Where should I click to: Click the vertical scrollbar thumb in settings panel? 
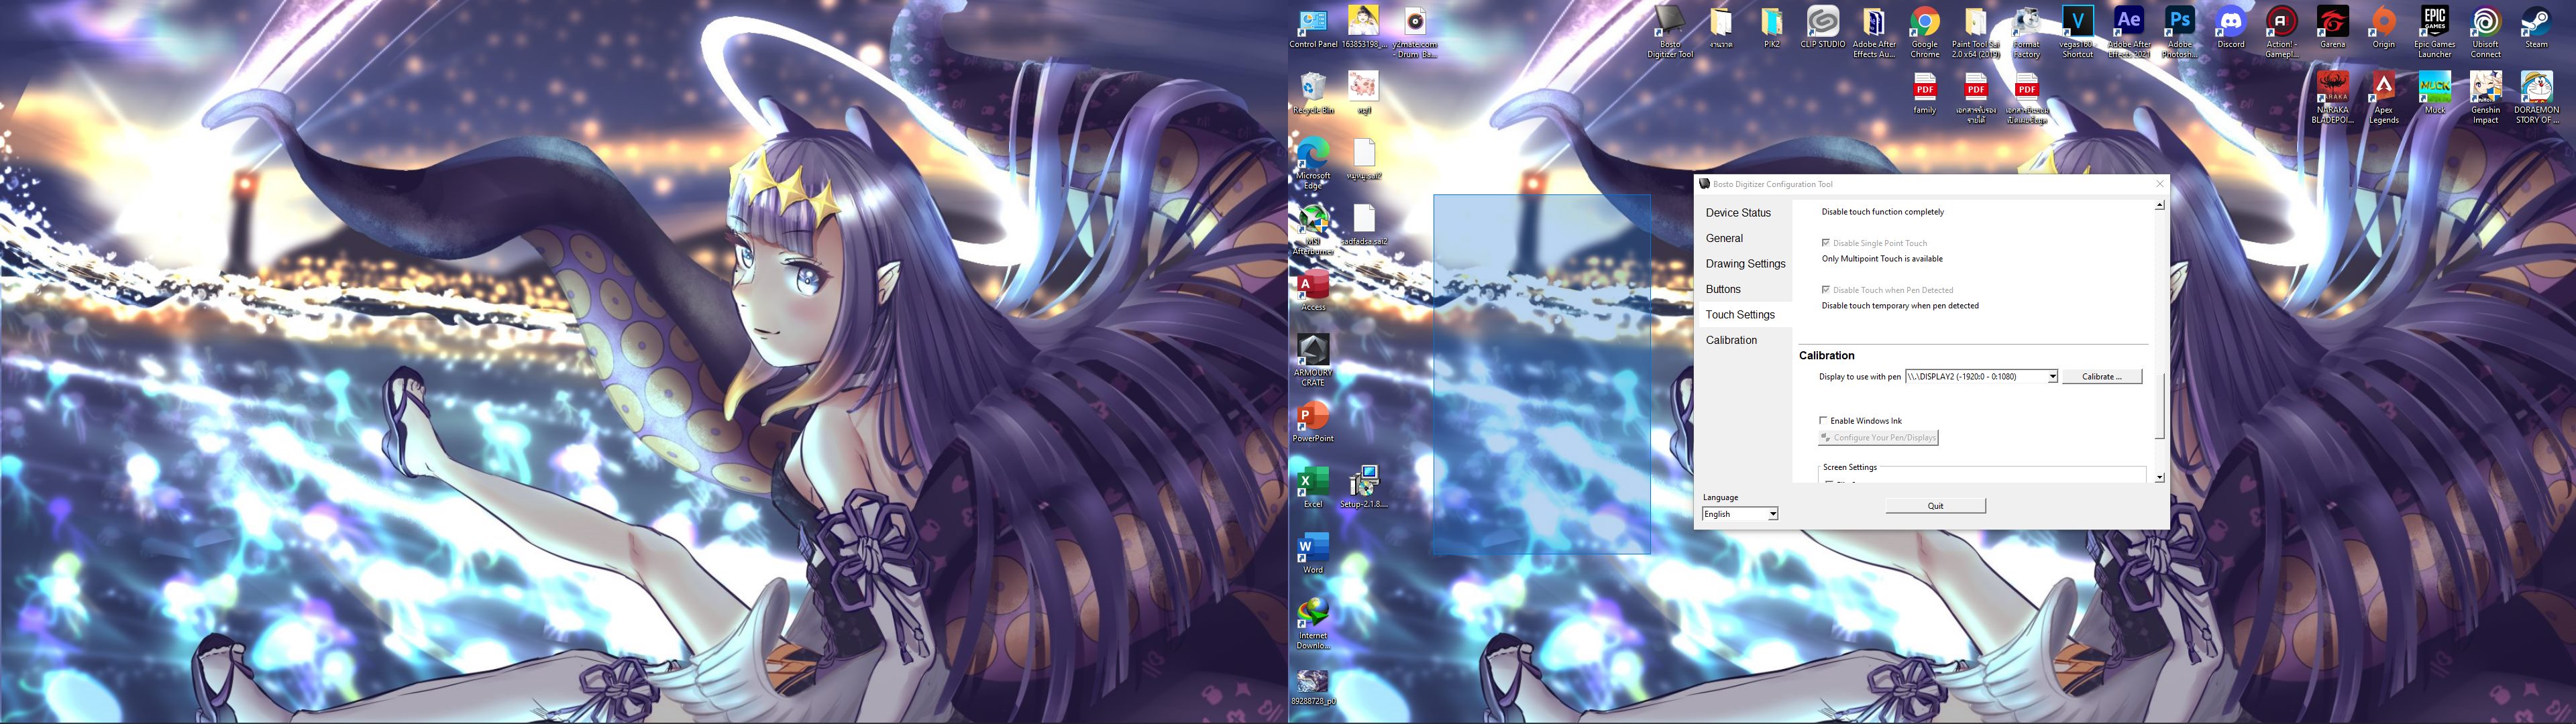(2159, 406)
